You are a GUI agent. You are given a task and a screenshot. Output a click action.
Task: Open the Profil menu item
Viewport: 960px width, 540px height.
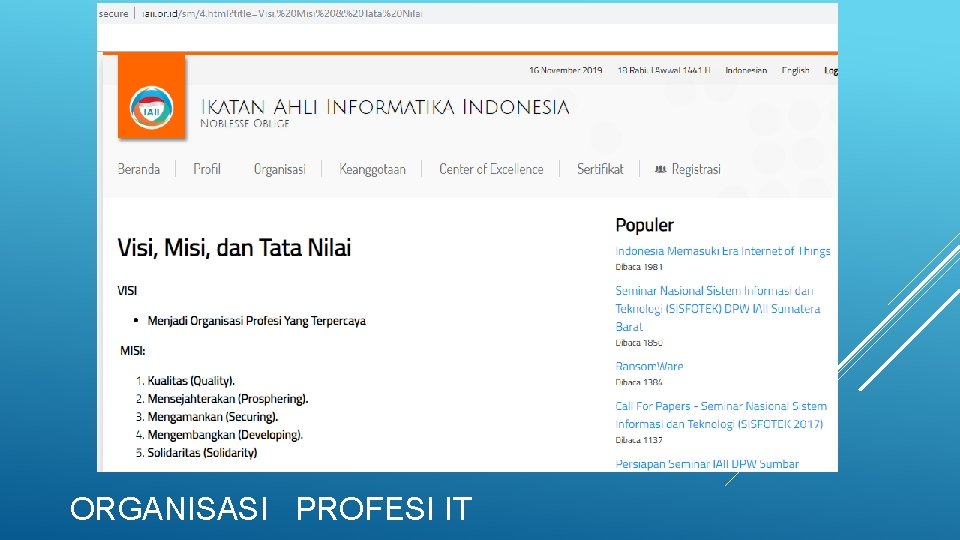click(x=207, y=169)
